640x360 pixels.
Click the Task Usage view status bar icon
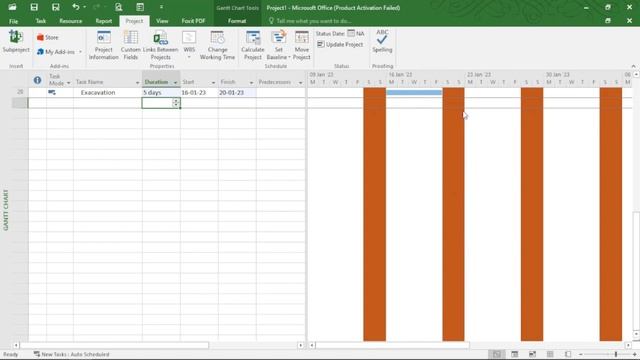(514, 354)
